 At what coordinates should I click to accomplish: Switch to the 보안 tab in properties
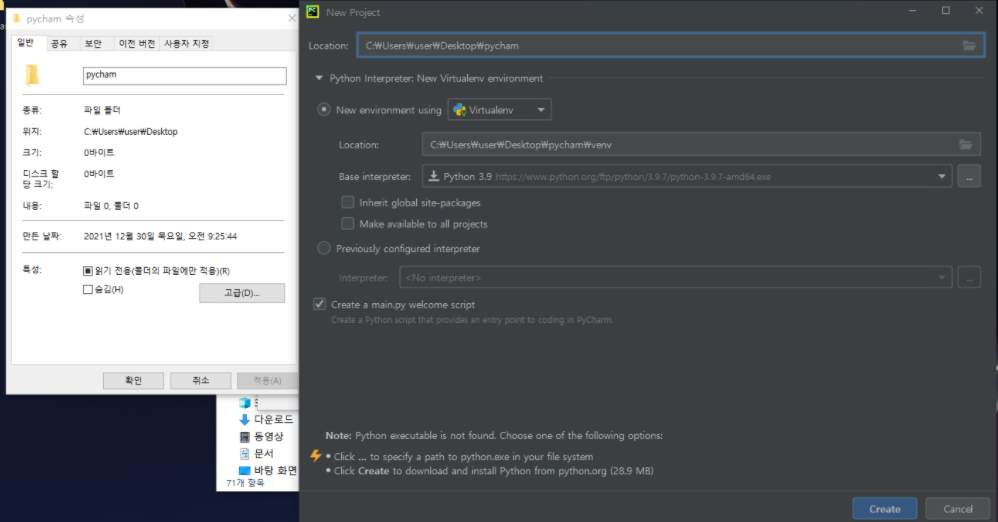(94, 43)
